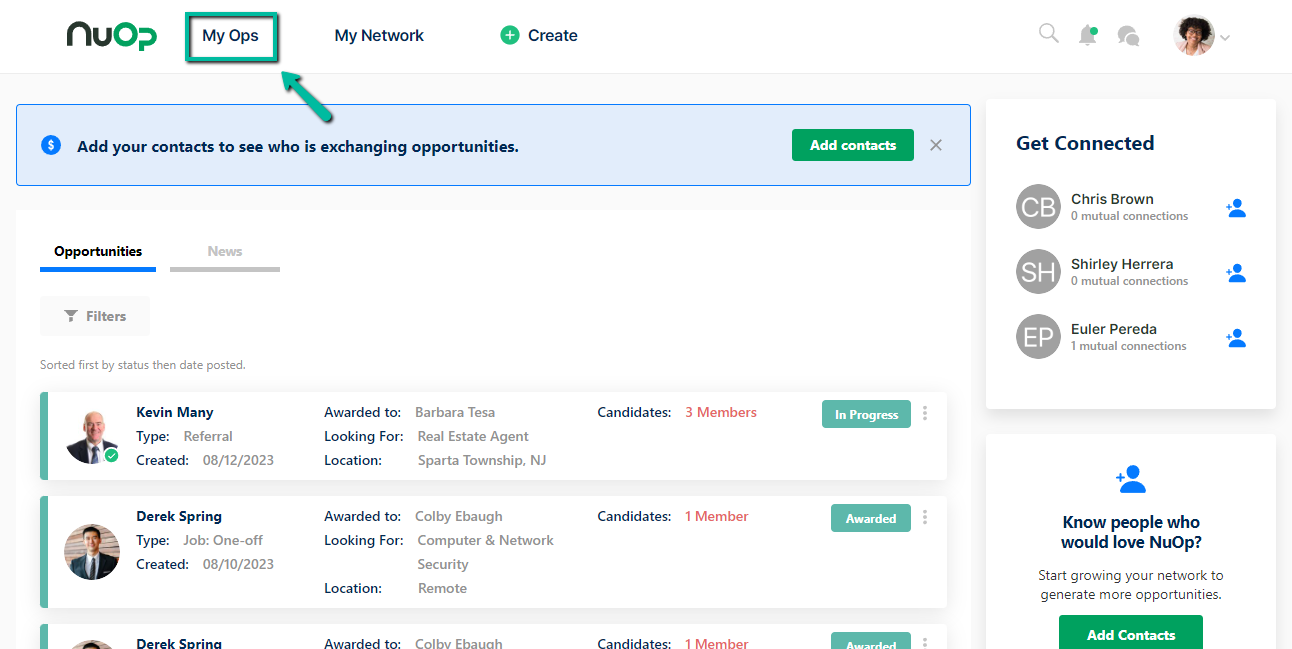Switch to the Opportunities tab

click(x=98, y=251)
